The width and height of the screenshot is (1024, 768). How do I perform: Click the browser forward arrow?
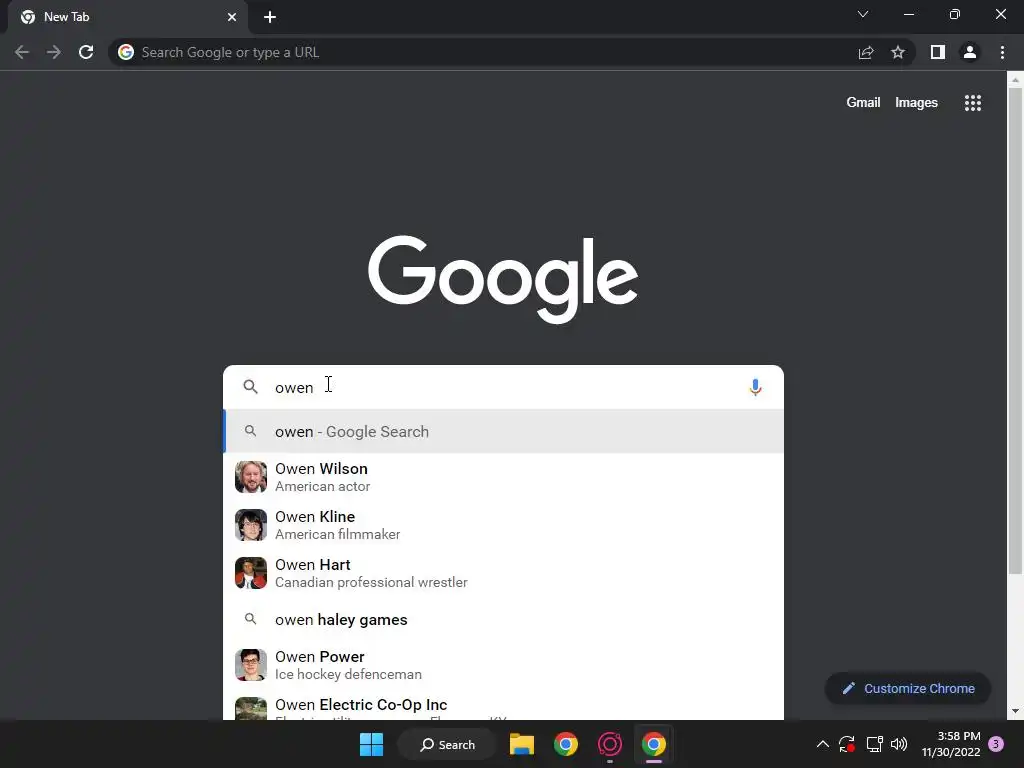tap(54, 52)
